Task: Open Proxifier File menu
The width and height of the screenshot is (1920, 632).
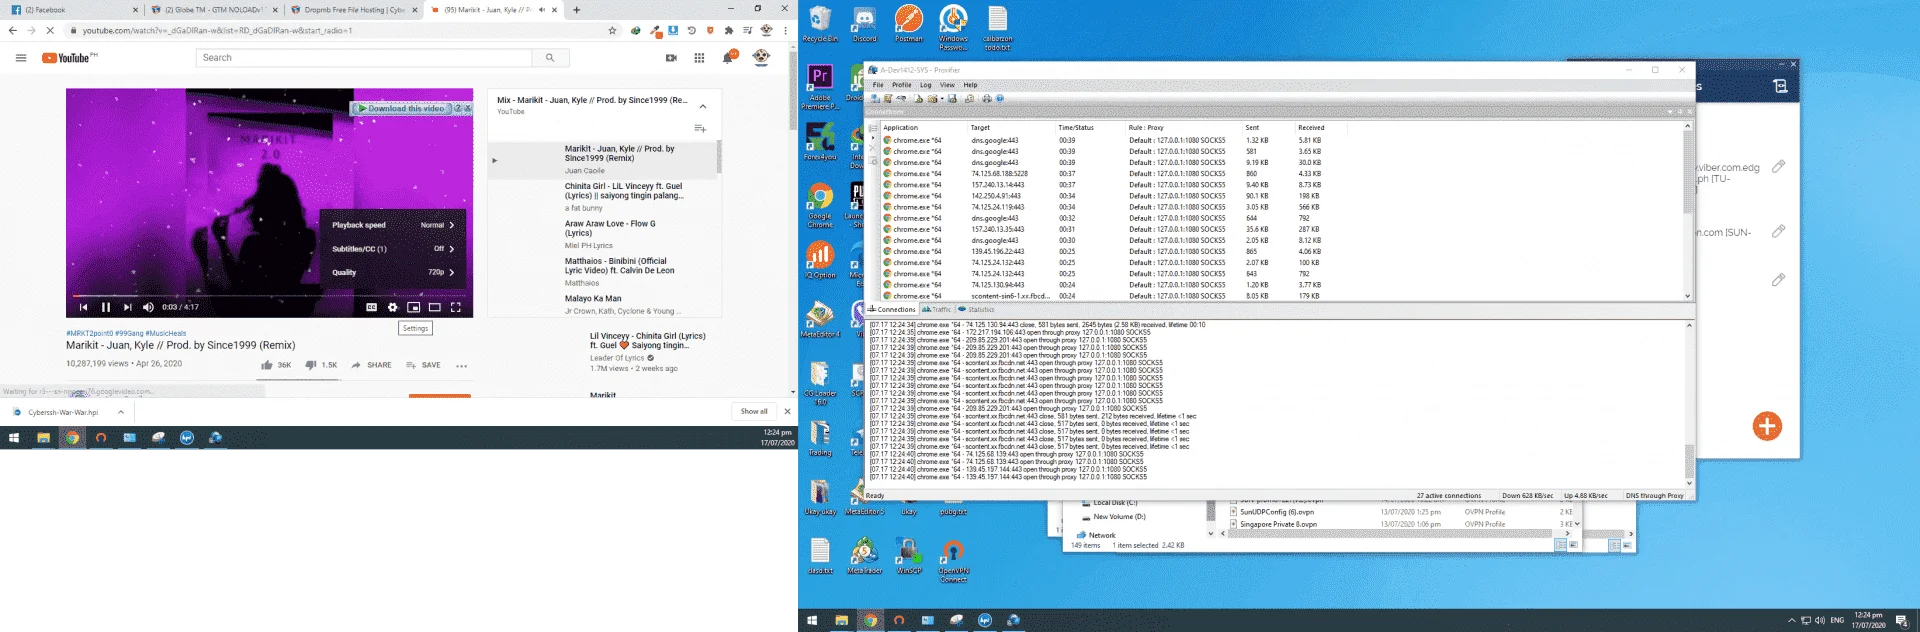Action: click(878, 85)
